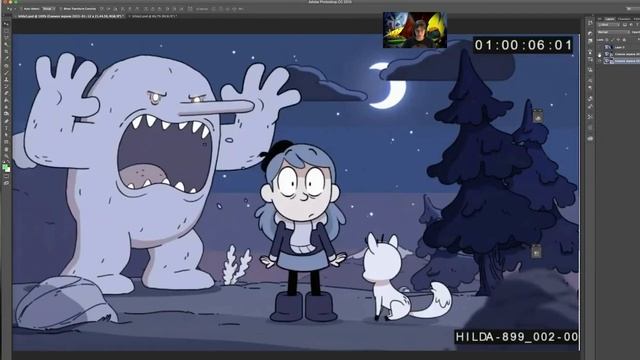Viewport: 640px width, 360px height.
Task: Open the Layers panel tab
Action: 609,19
